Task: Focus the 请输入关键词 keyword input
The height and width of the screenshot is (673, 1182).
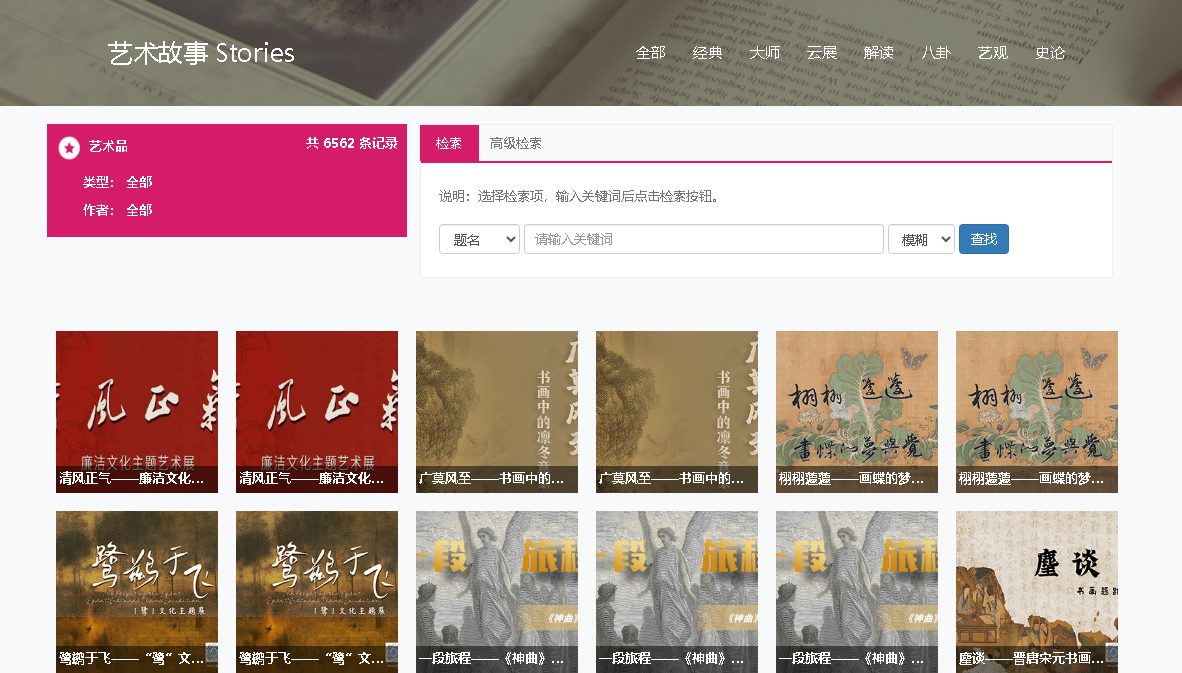Action: [x=704, y=240]
